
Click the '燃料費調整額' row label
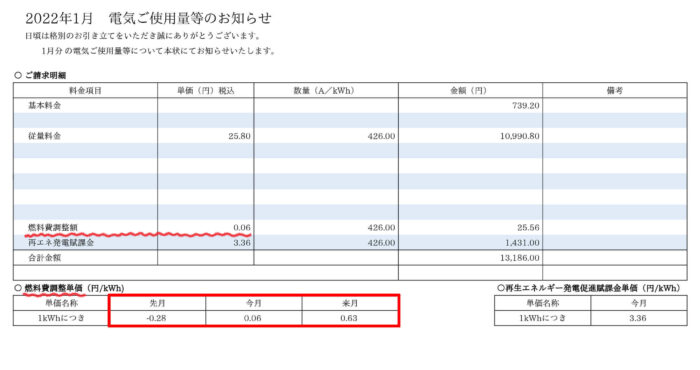pyautogui.click(x=53, y=228)
